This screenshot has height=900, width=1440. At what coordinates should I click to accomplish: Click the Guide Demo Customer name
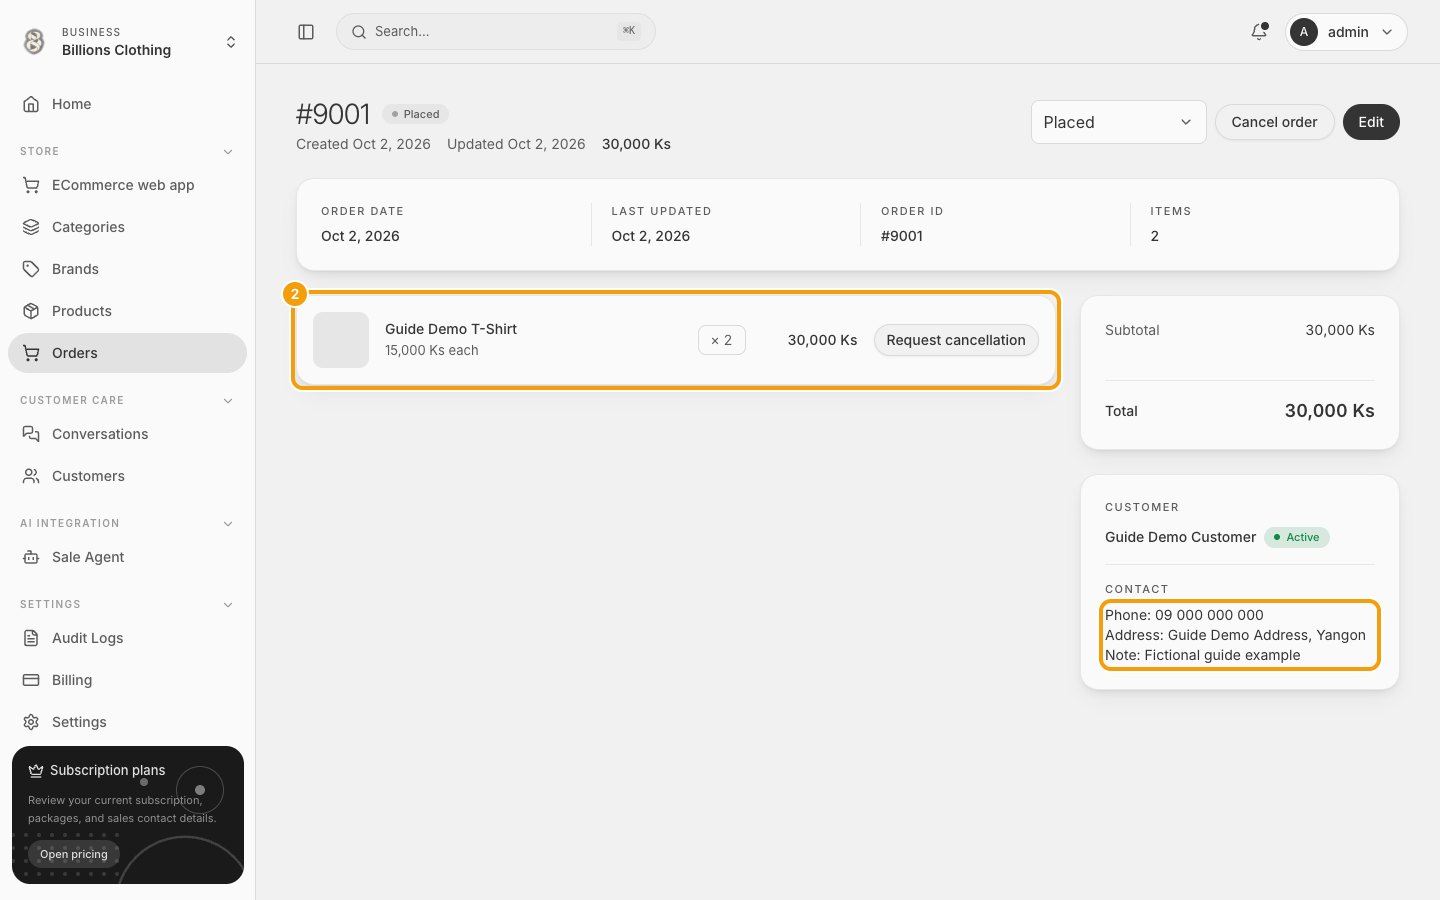coord(1180,537)
